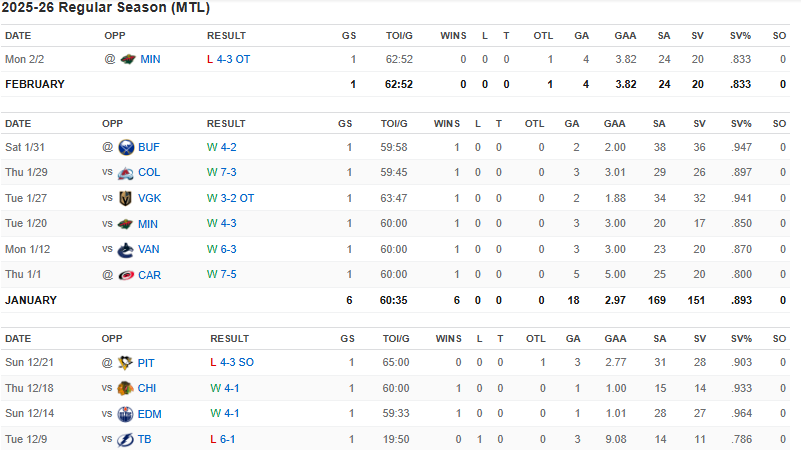Viewport: 801px width, 450px height.
Task: Open the VGK team link
Action: pyautogui.click(x=149, y=198)
